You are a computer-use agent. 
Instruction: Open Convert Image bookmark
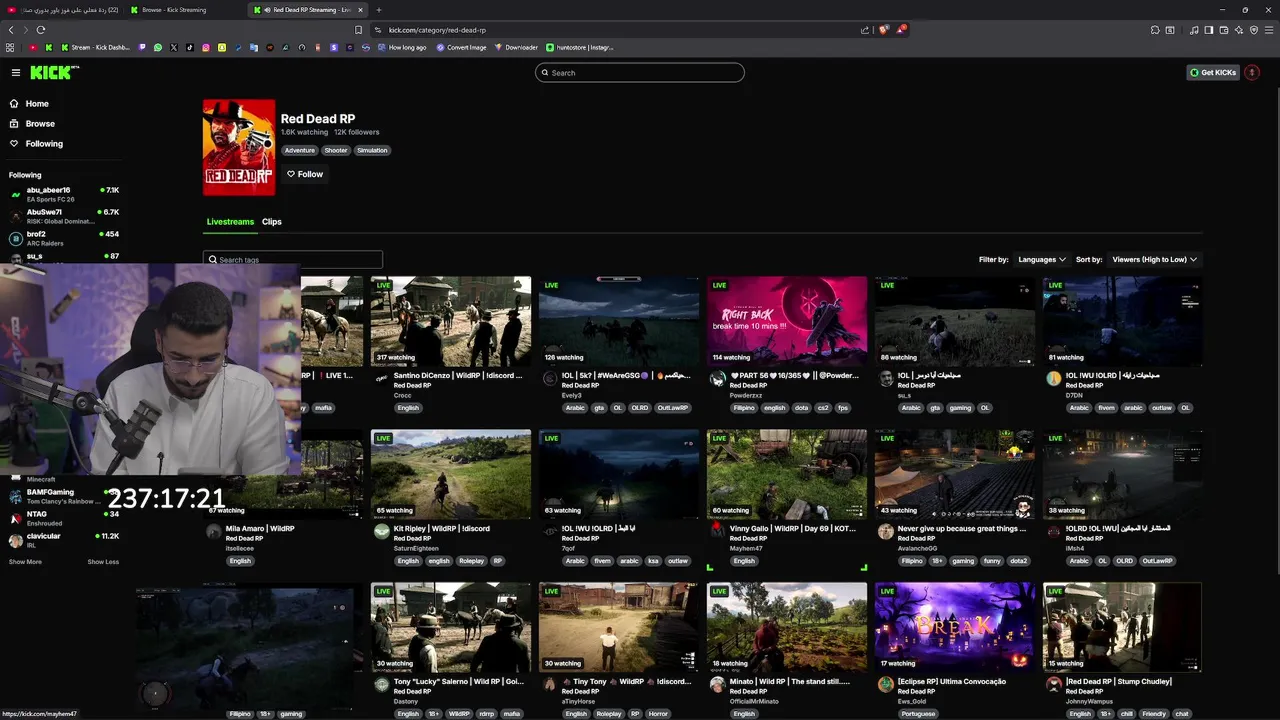pyautogui.click(x=461, y=47)
